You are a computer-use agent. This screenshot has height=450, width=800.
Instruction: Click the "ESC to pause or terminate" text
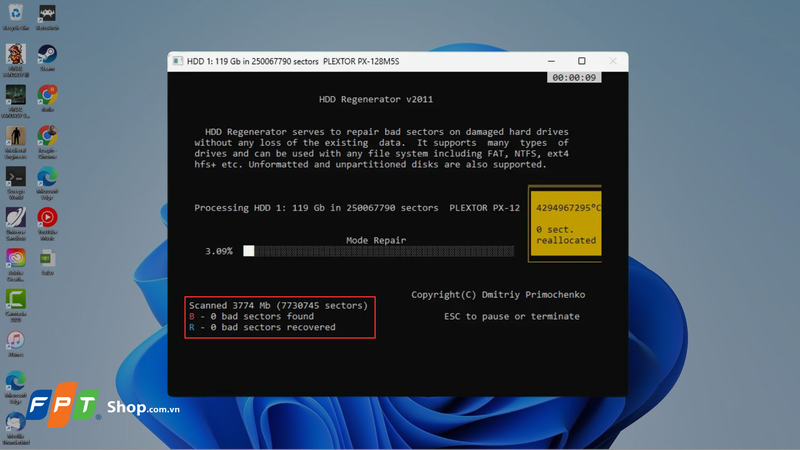coord(512,316)
